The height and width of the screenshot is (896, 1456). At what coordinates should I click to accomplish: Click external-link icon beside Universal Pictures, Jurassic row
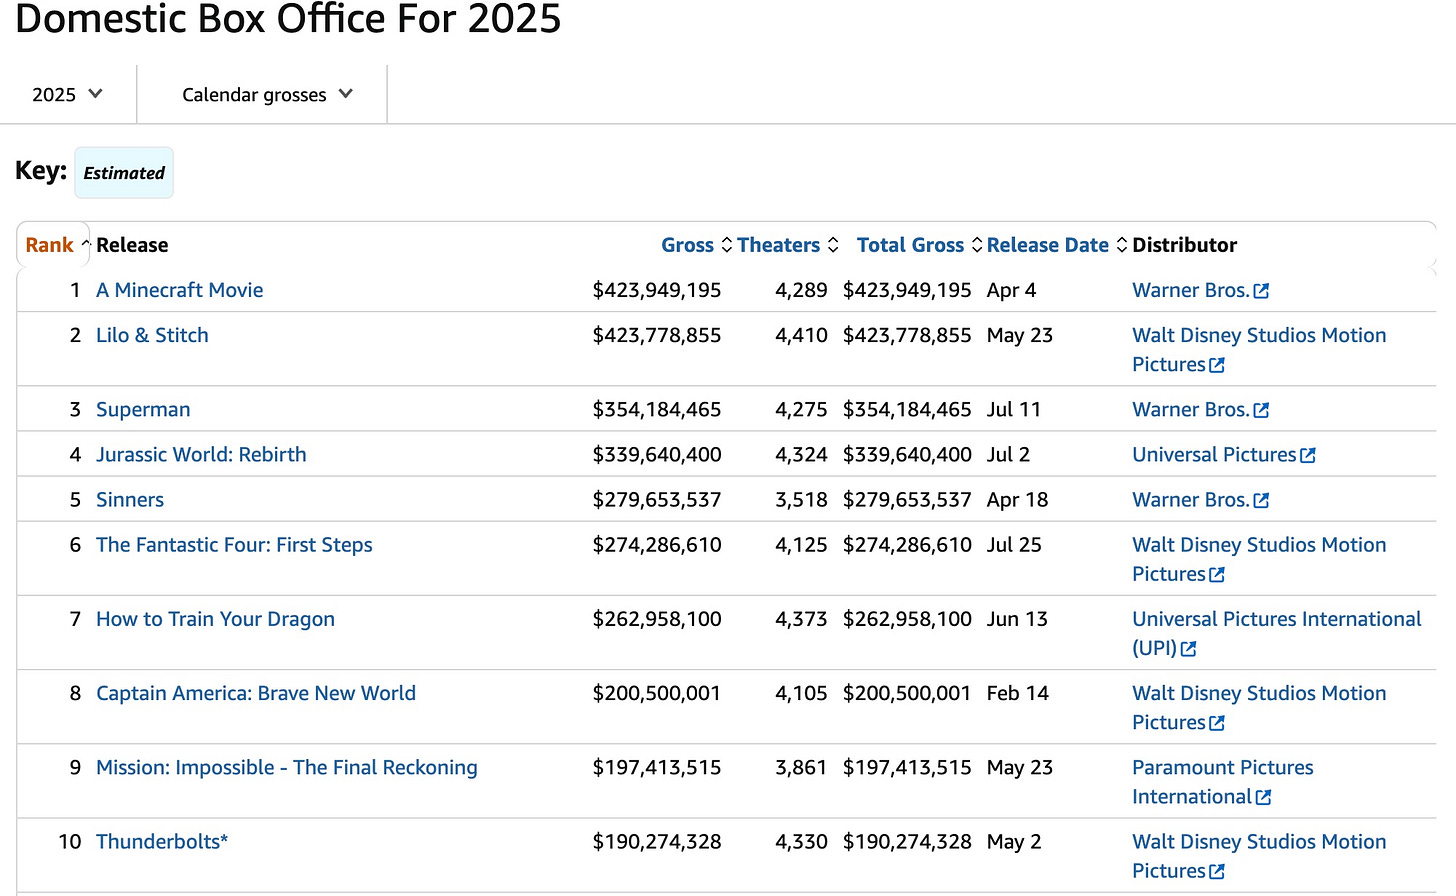[1308, 456]
